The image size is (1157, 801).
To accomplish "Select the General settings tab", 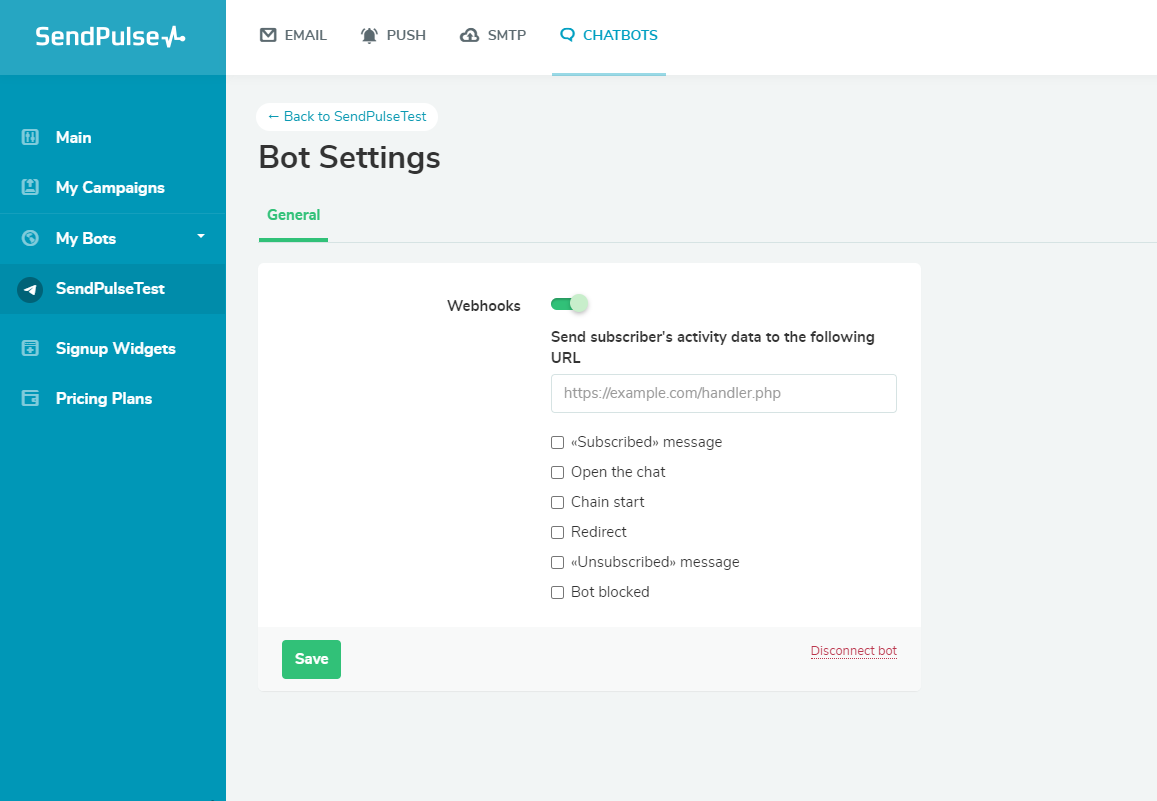I will pos(294,215).
